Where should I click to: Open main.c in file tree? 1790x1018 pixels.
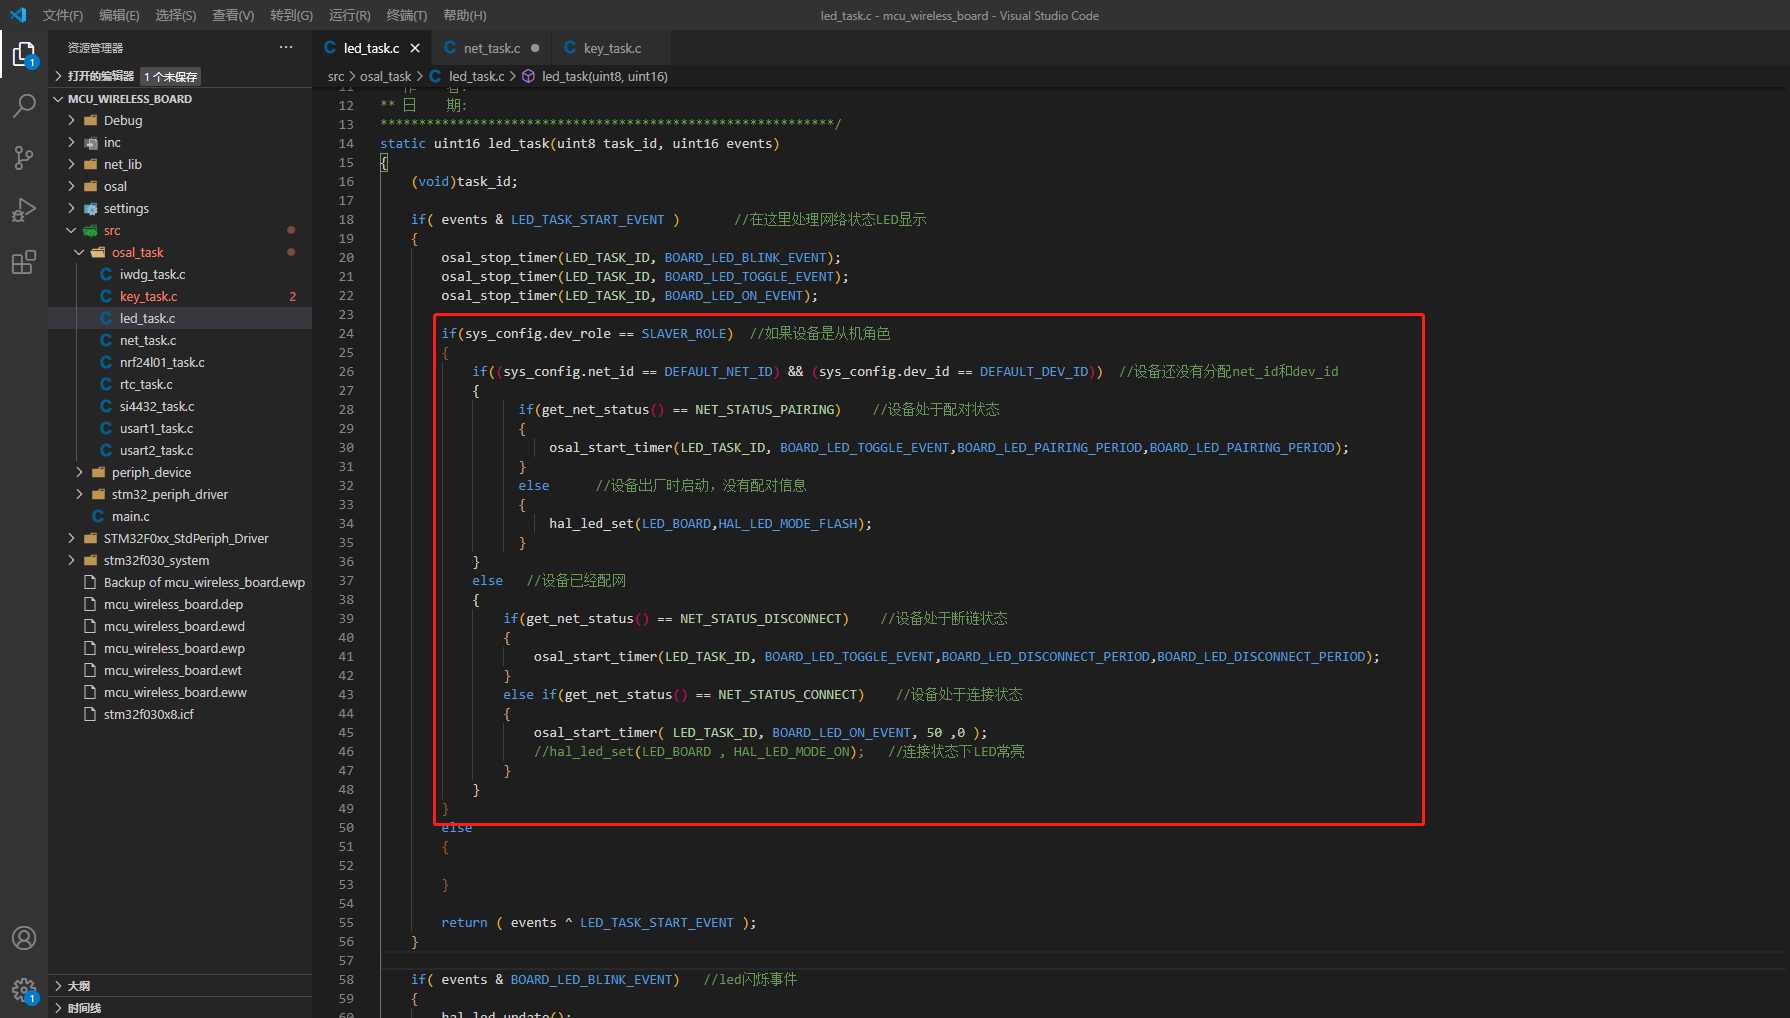[x=130, y=516]
